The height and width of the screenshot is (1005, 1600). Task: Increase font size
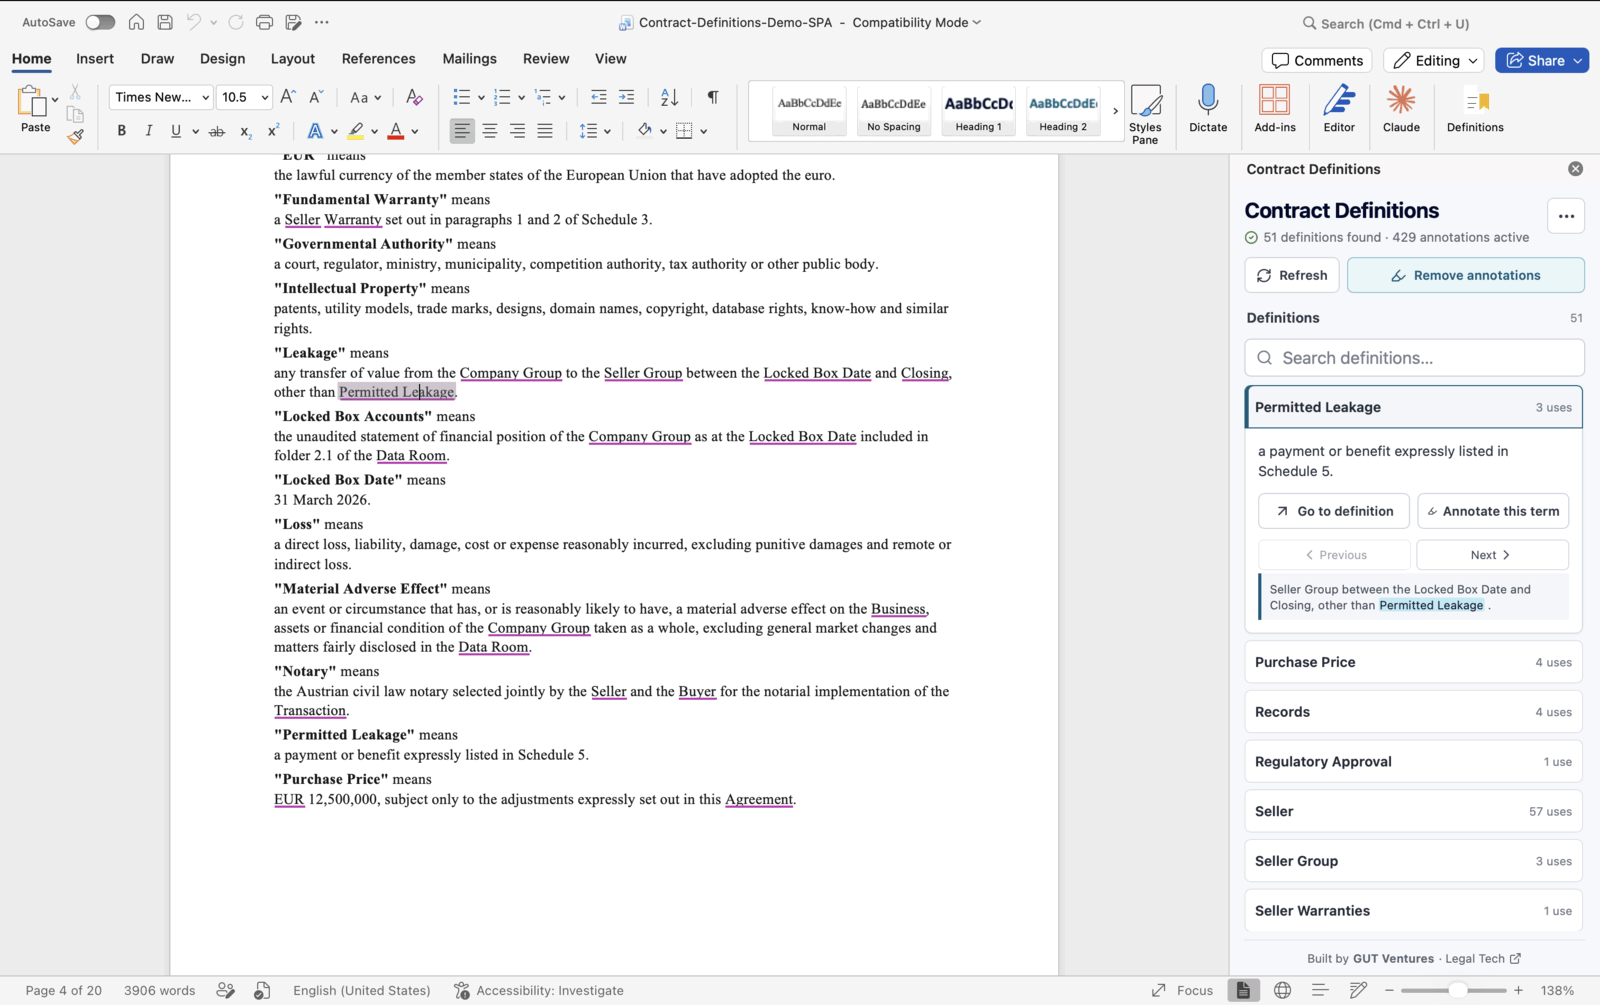(x=288, y=97)
